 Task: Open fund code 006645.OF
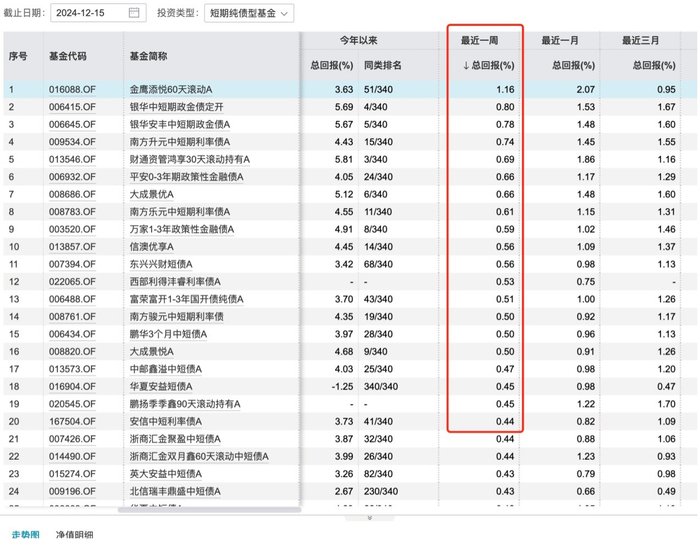pyautogui.click(x=72, y=125)
